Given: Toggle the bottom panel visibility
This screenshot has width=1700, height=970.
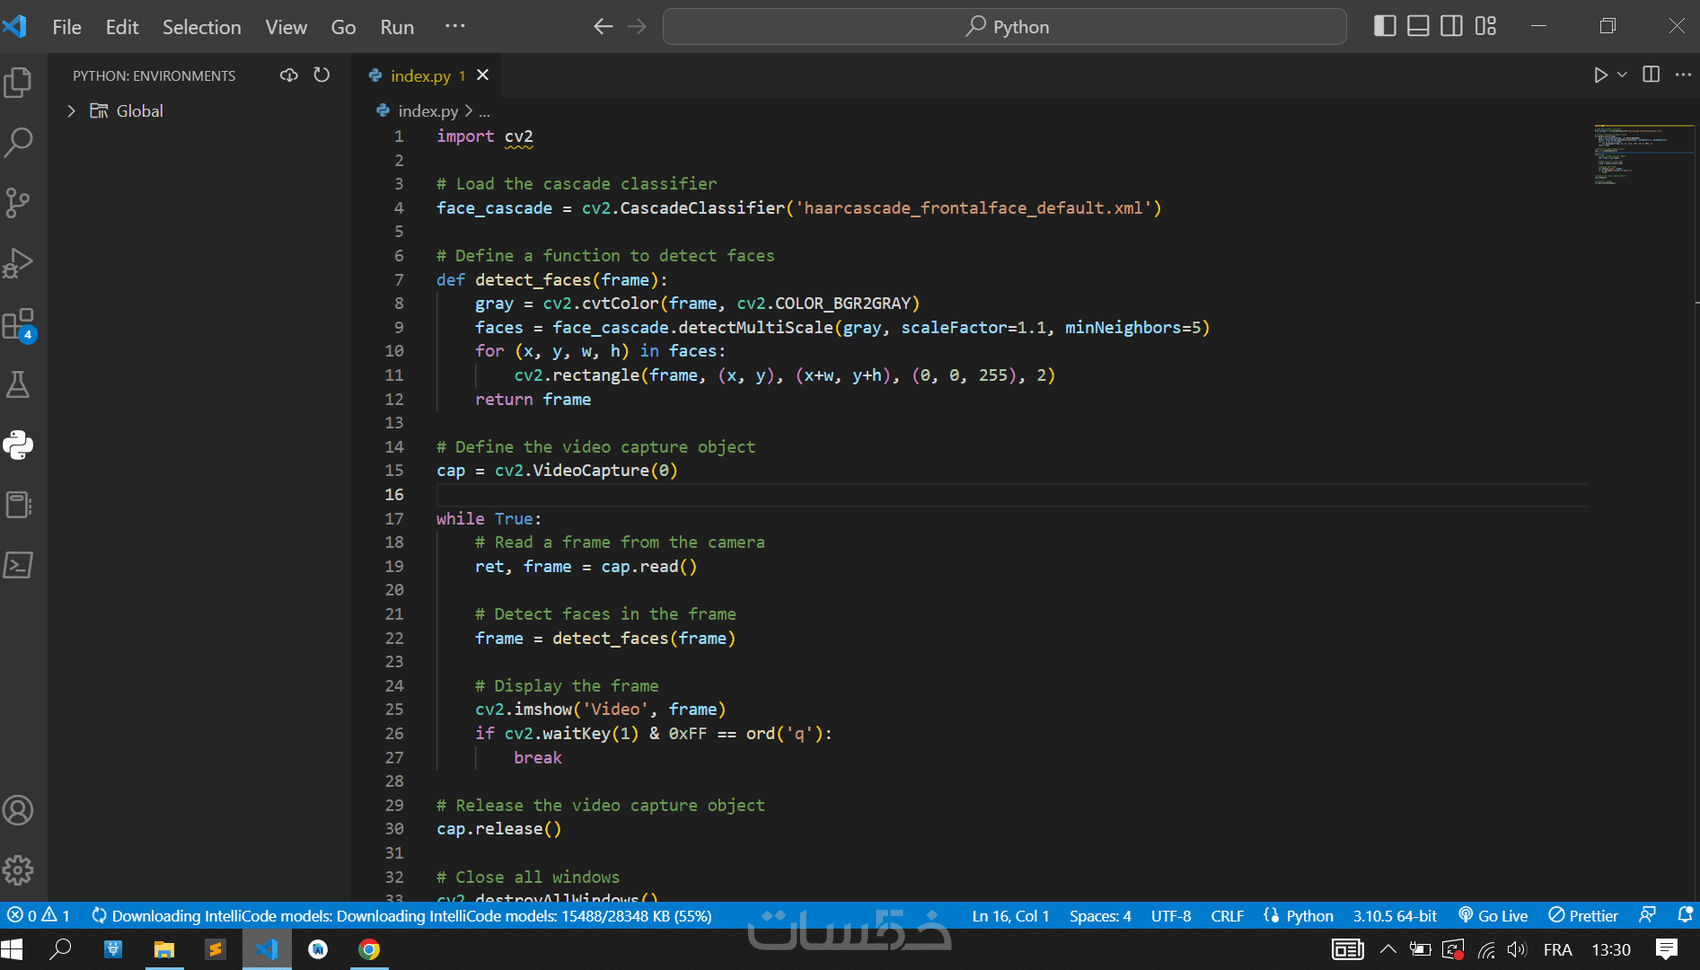Looking at the screenshot, I should click(x=1418, y=26).
